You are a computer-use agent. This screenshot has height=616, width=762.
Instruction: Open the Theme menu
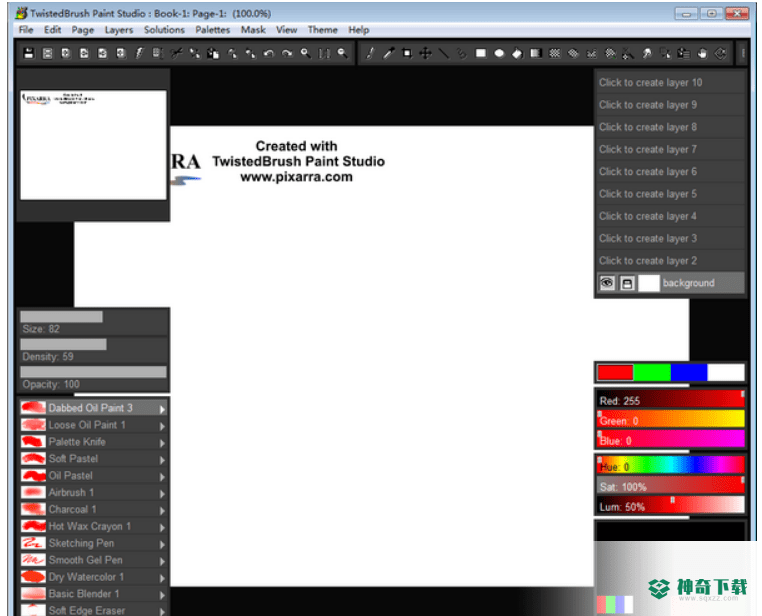pos(322,30)
